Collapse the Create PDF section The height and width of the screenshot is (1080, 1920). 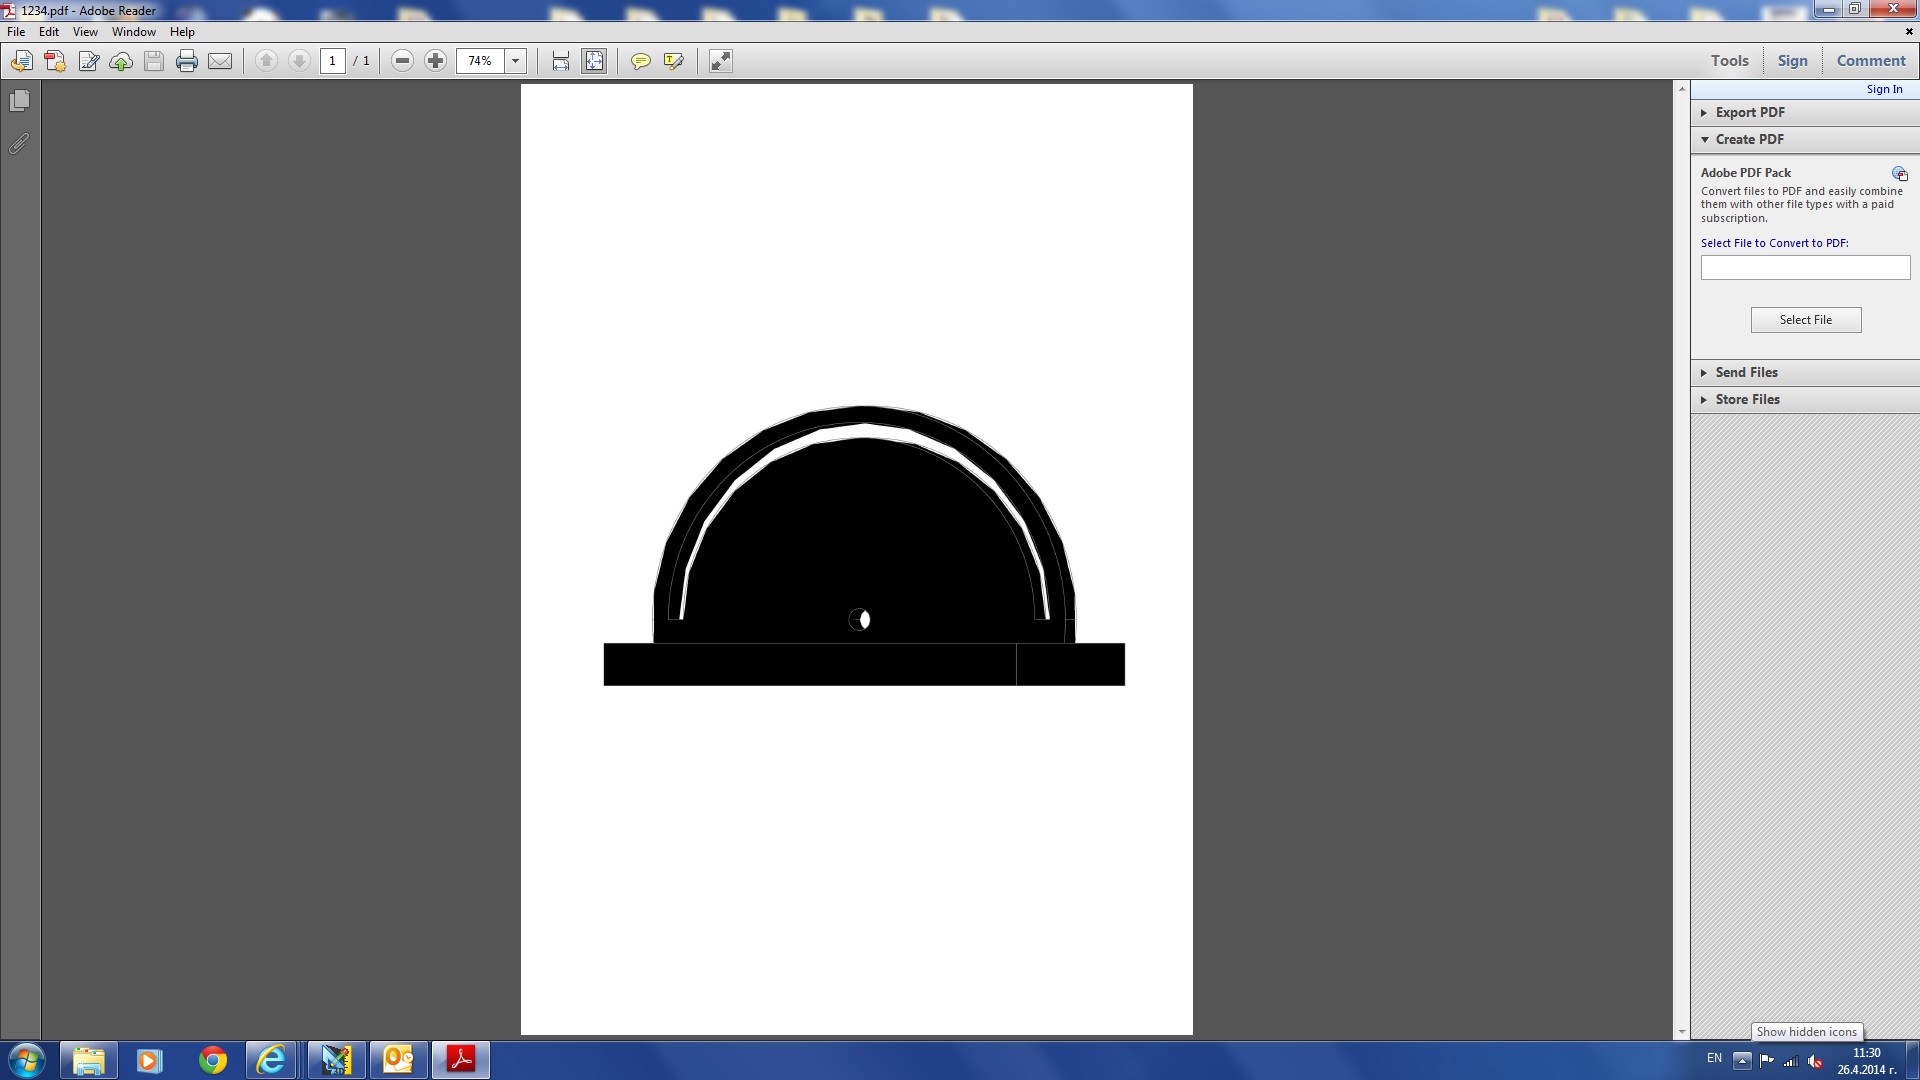1749,139
